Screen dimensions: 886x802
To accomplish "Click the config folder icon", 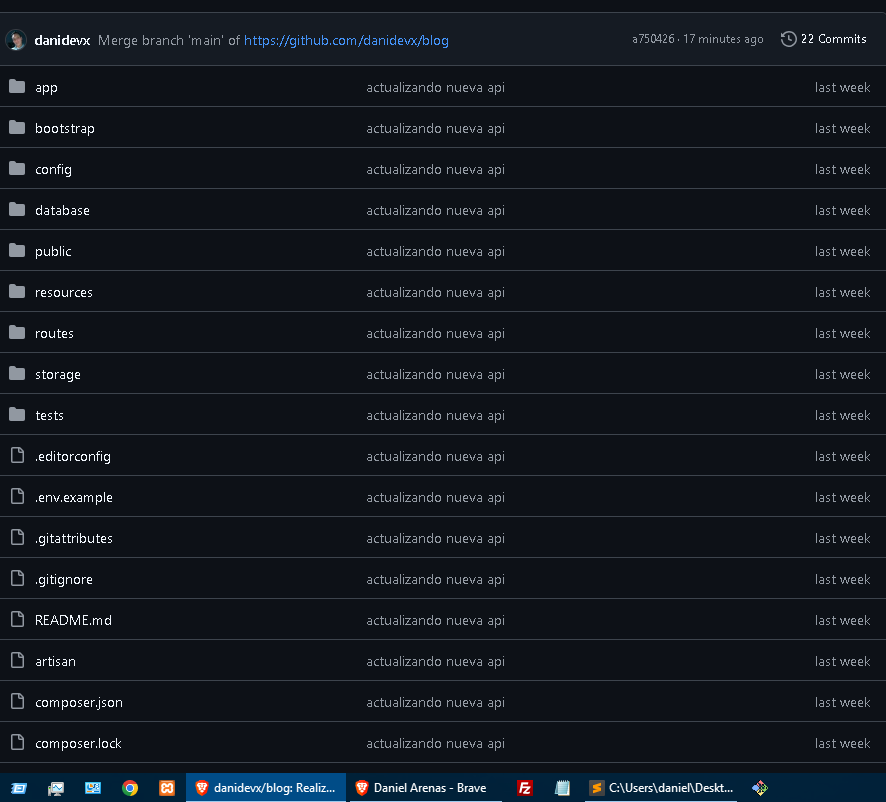I will [x=17, y=168].
